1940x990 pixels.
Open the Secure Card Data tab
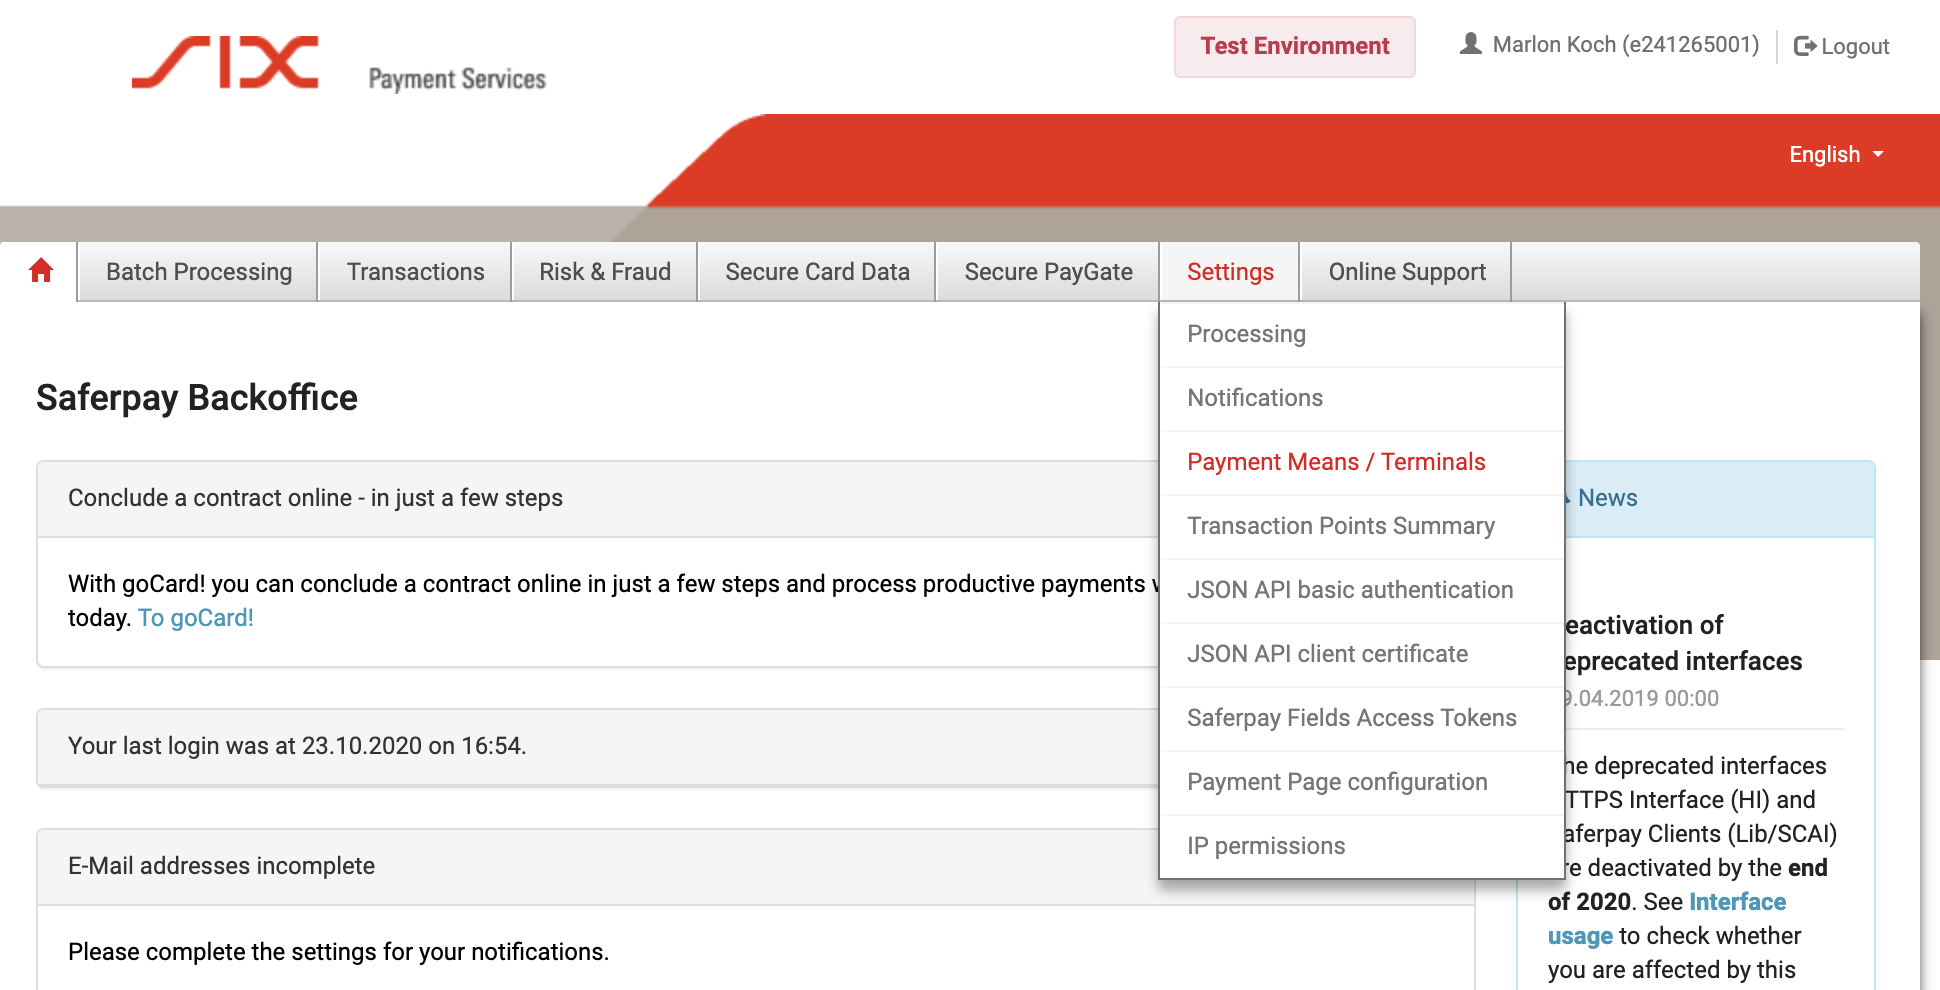point(817,272)
